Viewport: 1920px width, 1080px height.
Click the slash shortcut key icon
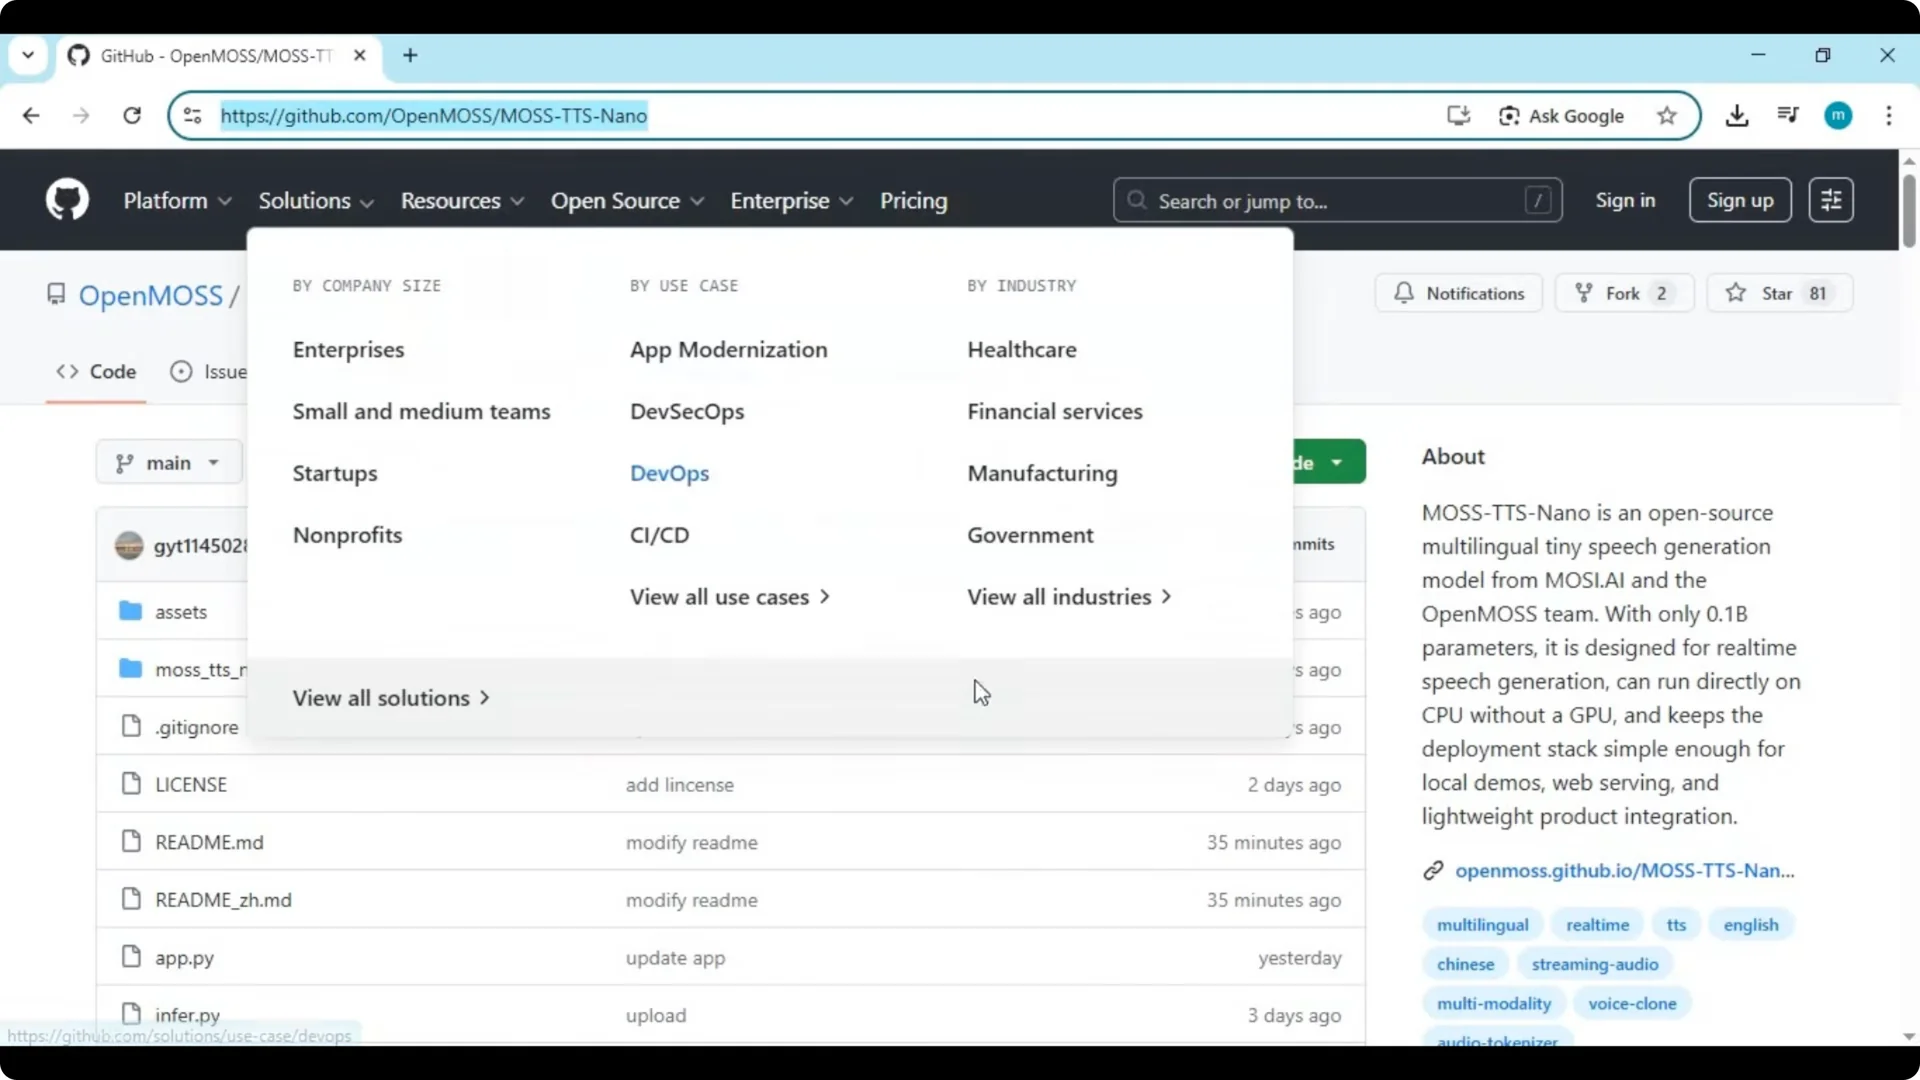[x=1538, y=200]
